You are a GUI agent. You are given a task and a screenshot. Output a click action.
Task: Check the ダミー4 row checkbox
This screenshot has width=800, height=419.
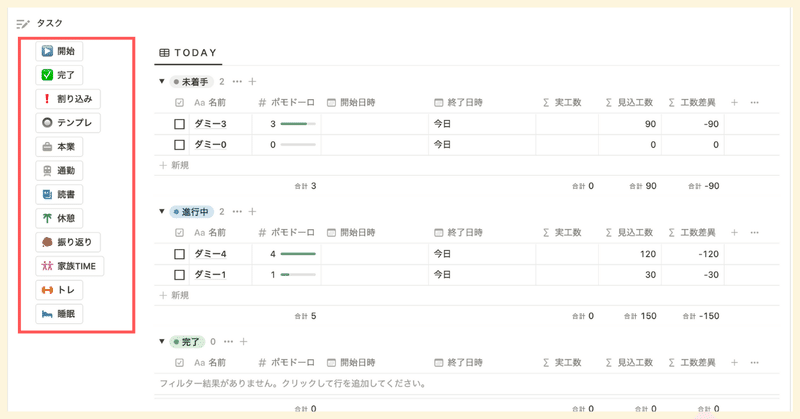tap(179, 254)
